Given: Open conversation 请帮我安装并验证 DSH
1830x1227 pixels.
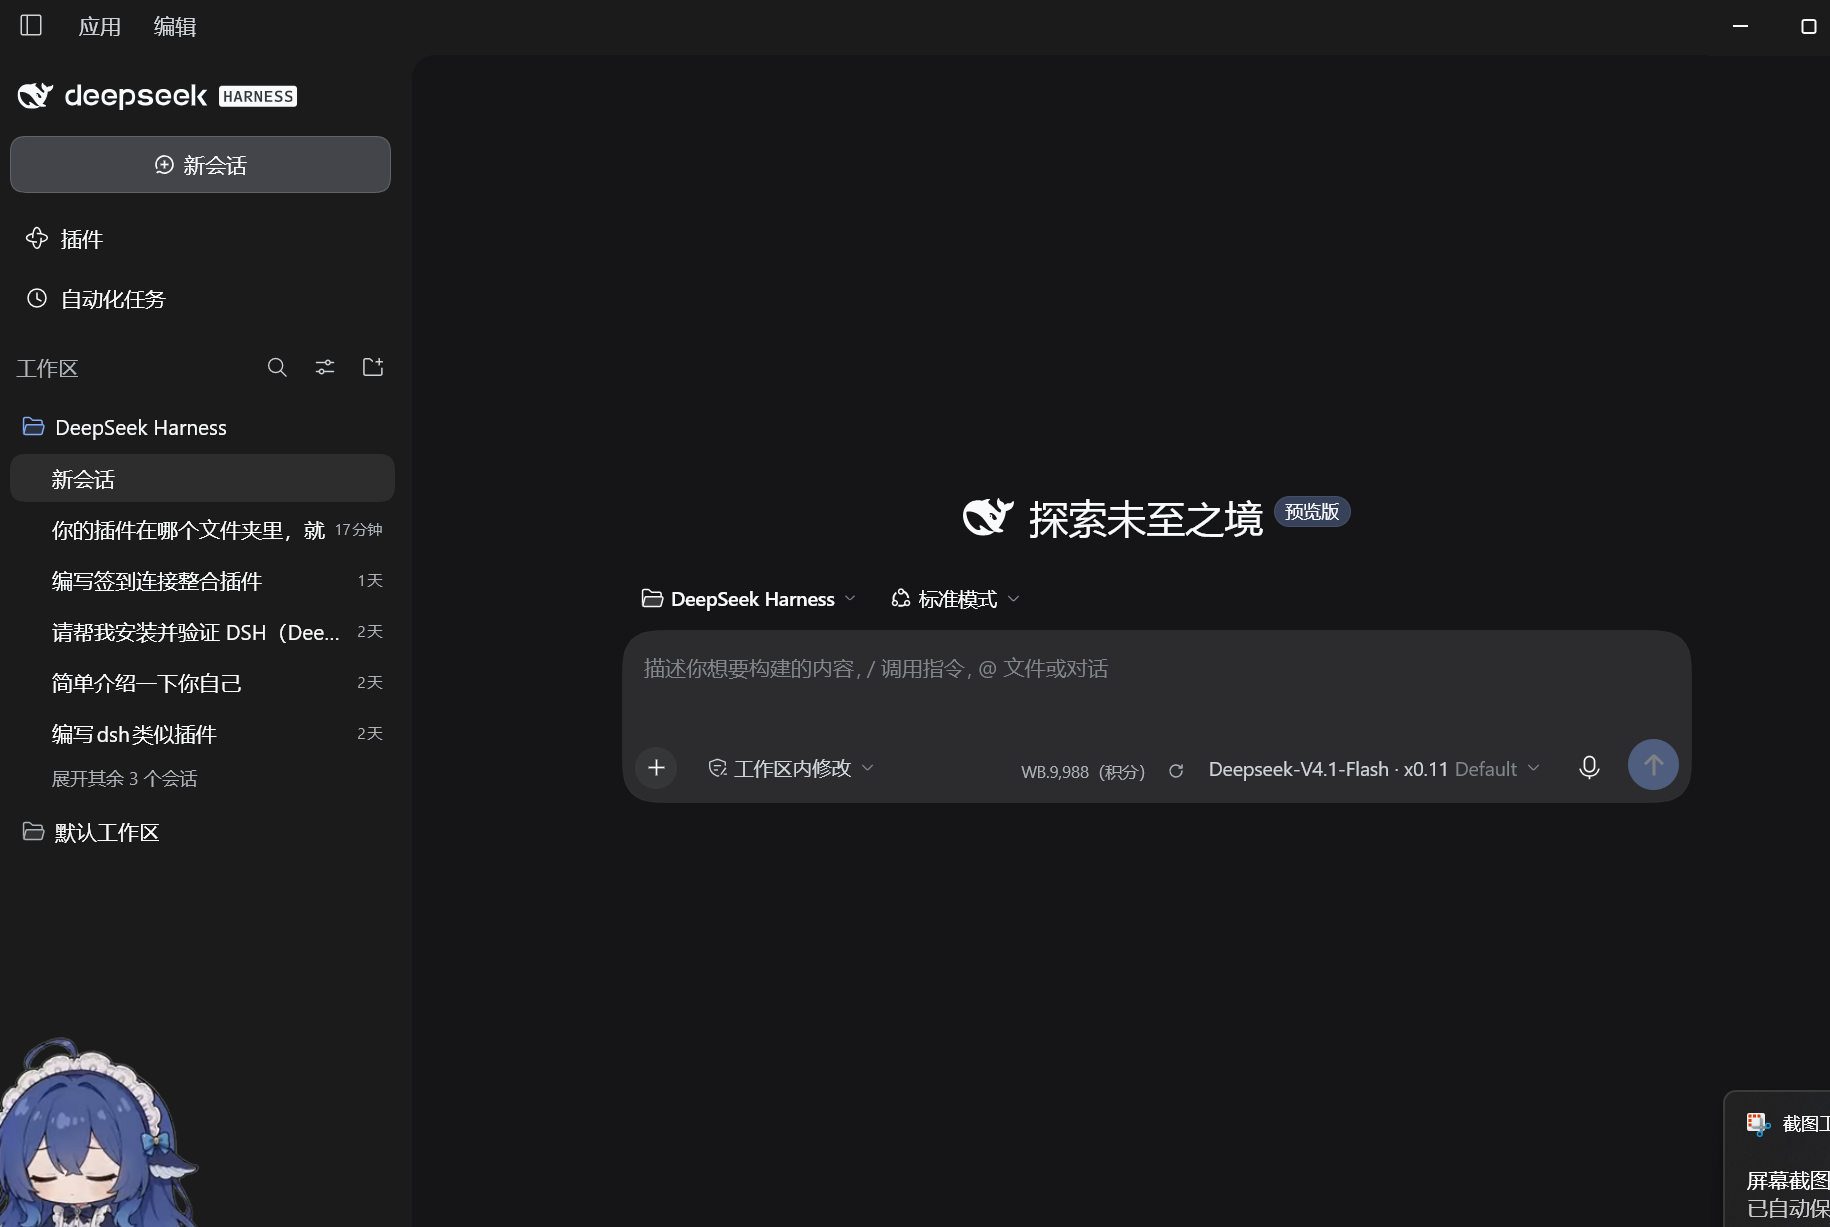Looking at the screenshot, I should click(202, 632).
